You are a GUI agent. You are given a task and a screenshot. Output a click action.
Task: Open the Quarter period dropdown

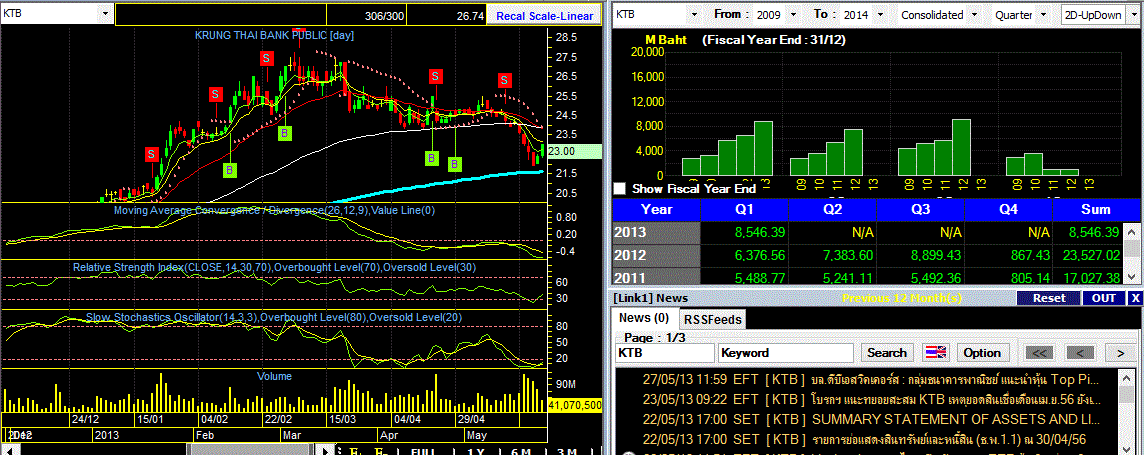[x=1044, y=14]
